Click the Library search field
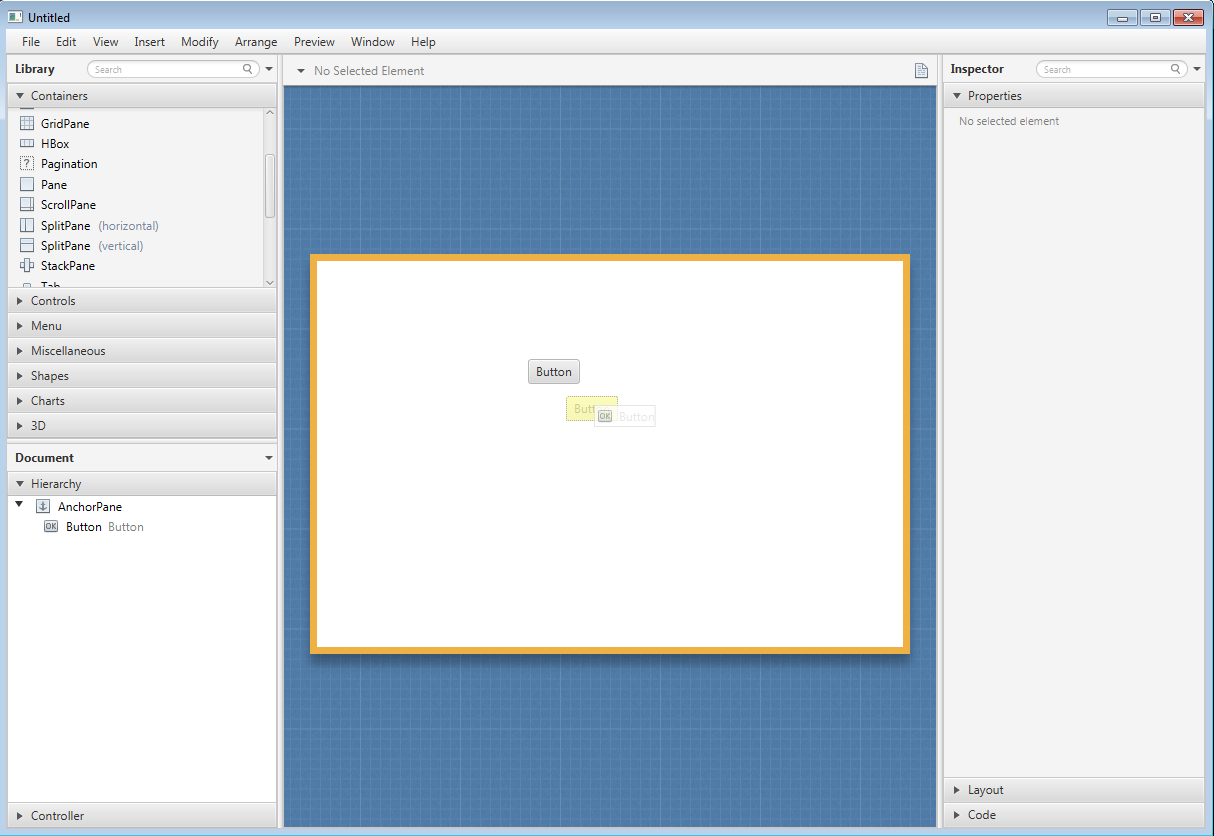 (167, 70)
